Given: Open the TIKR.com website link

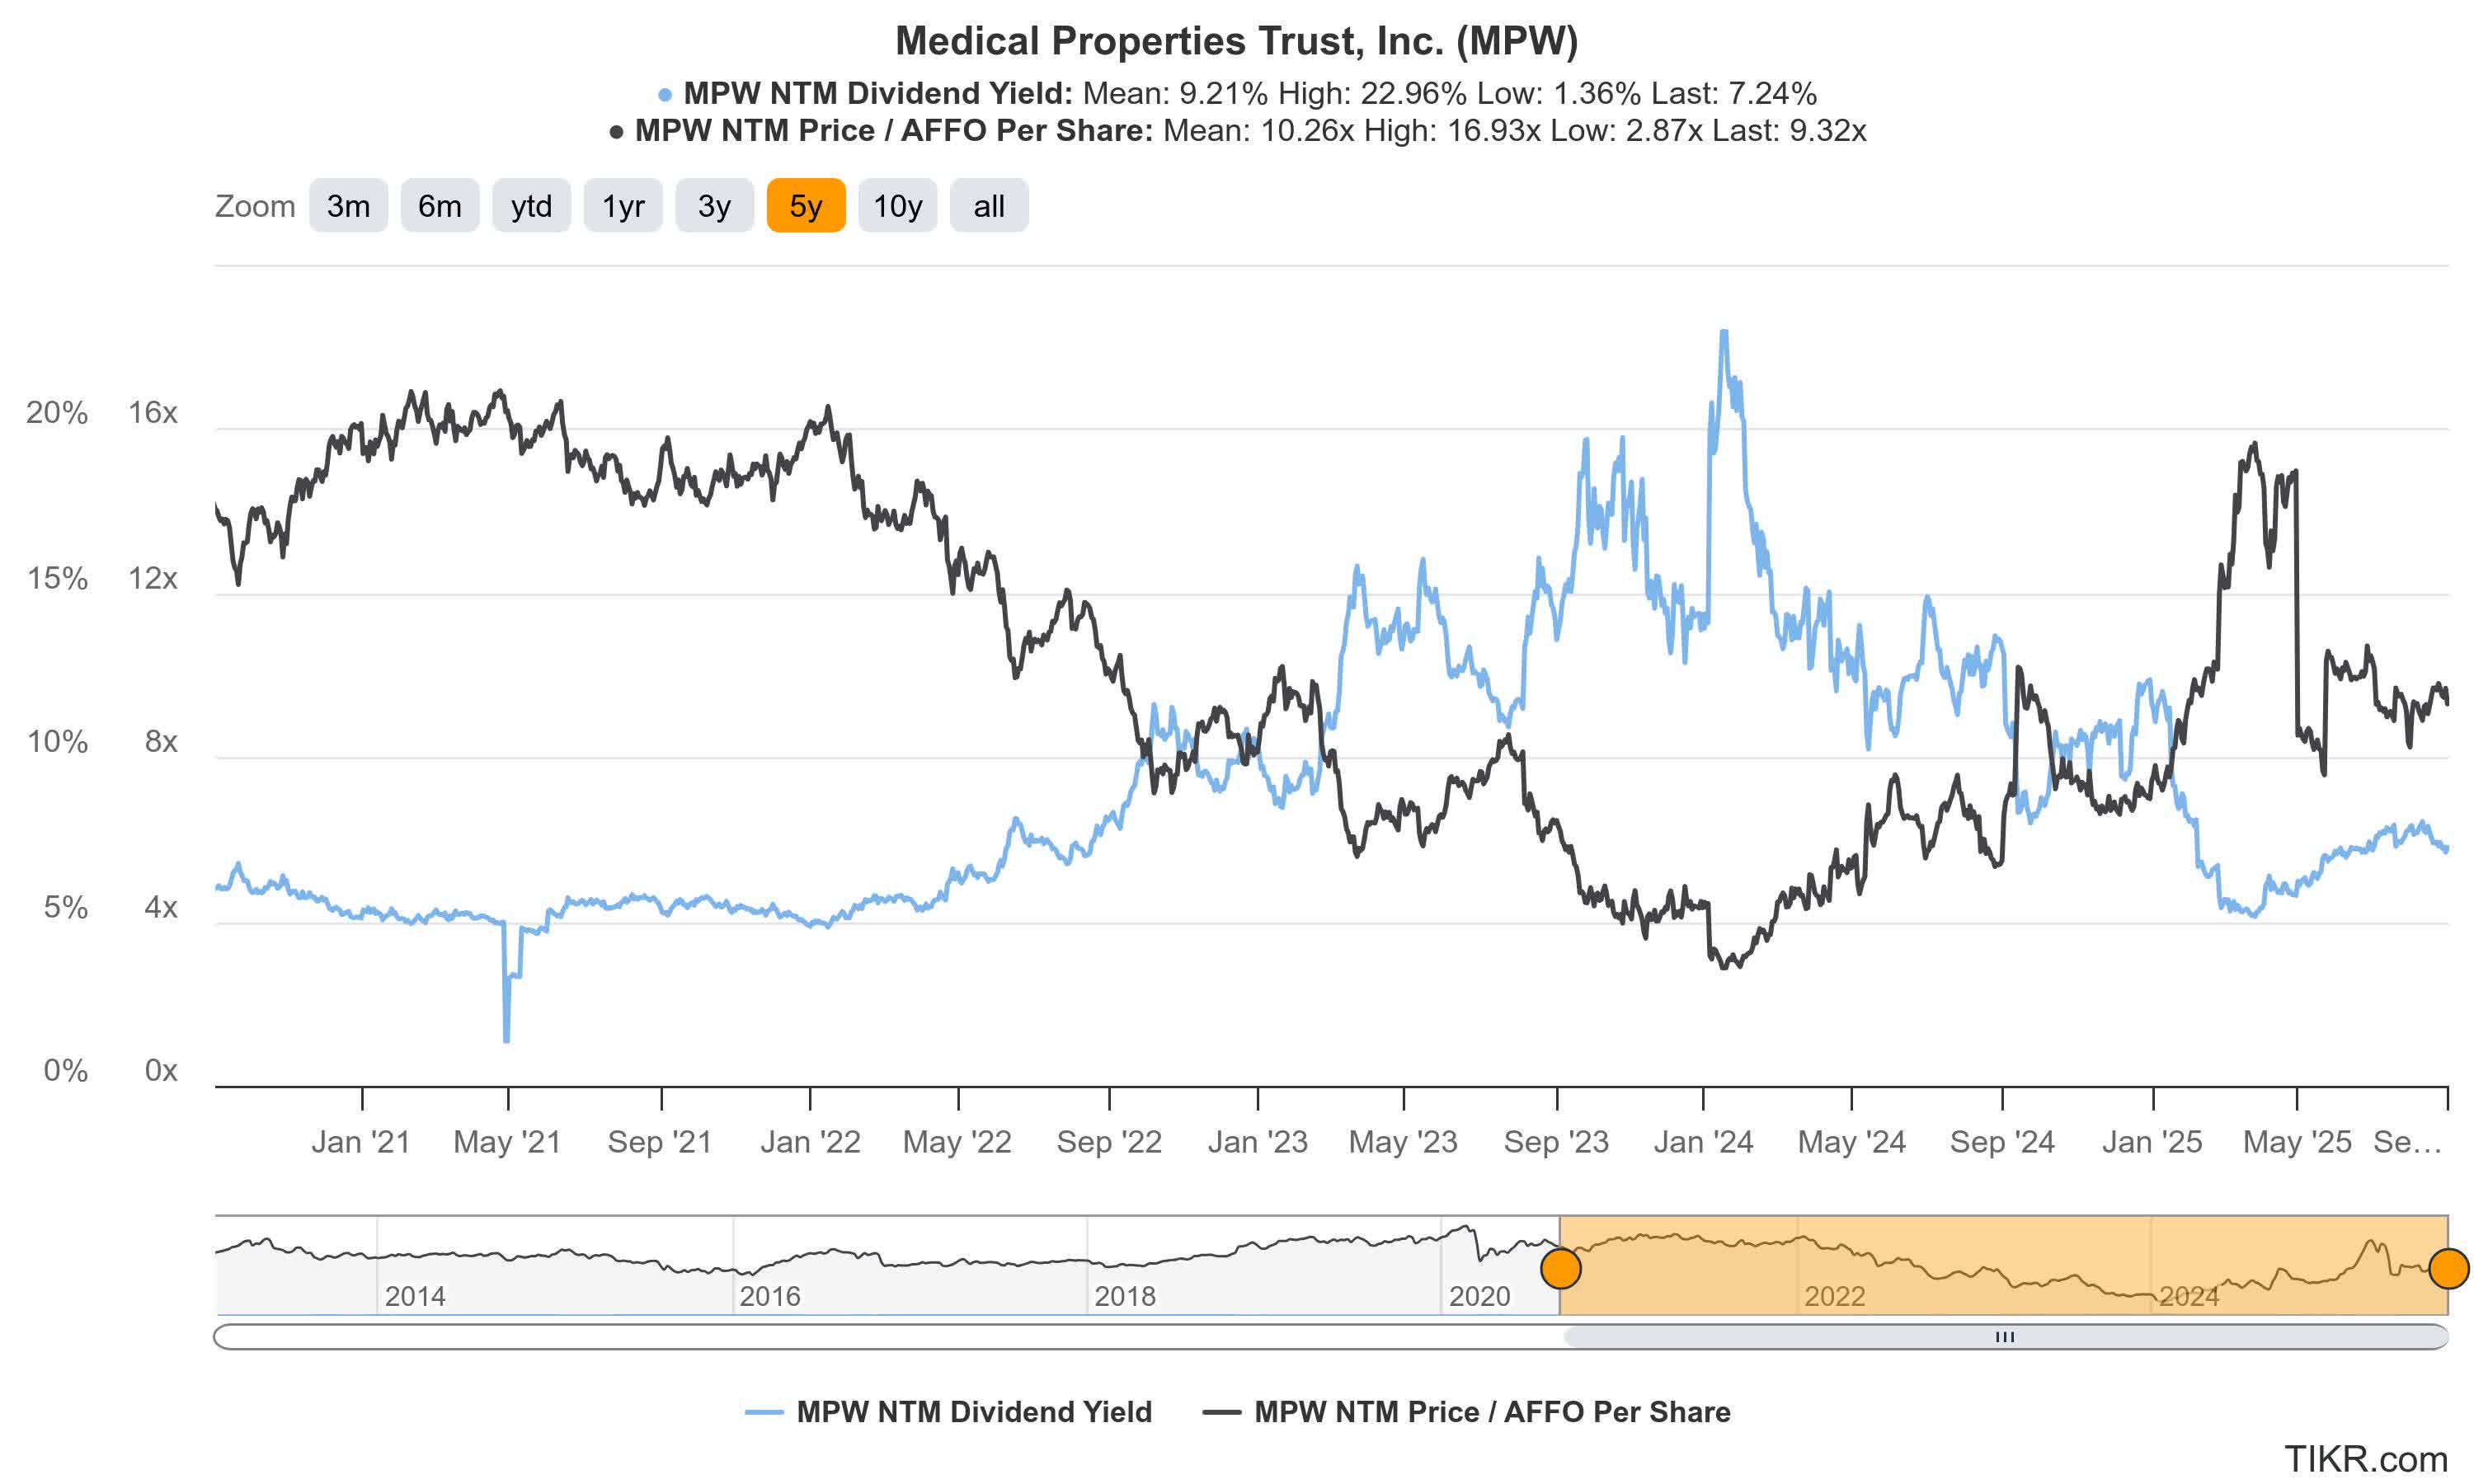Looking at the screenshot, I should [2378, 1460].
